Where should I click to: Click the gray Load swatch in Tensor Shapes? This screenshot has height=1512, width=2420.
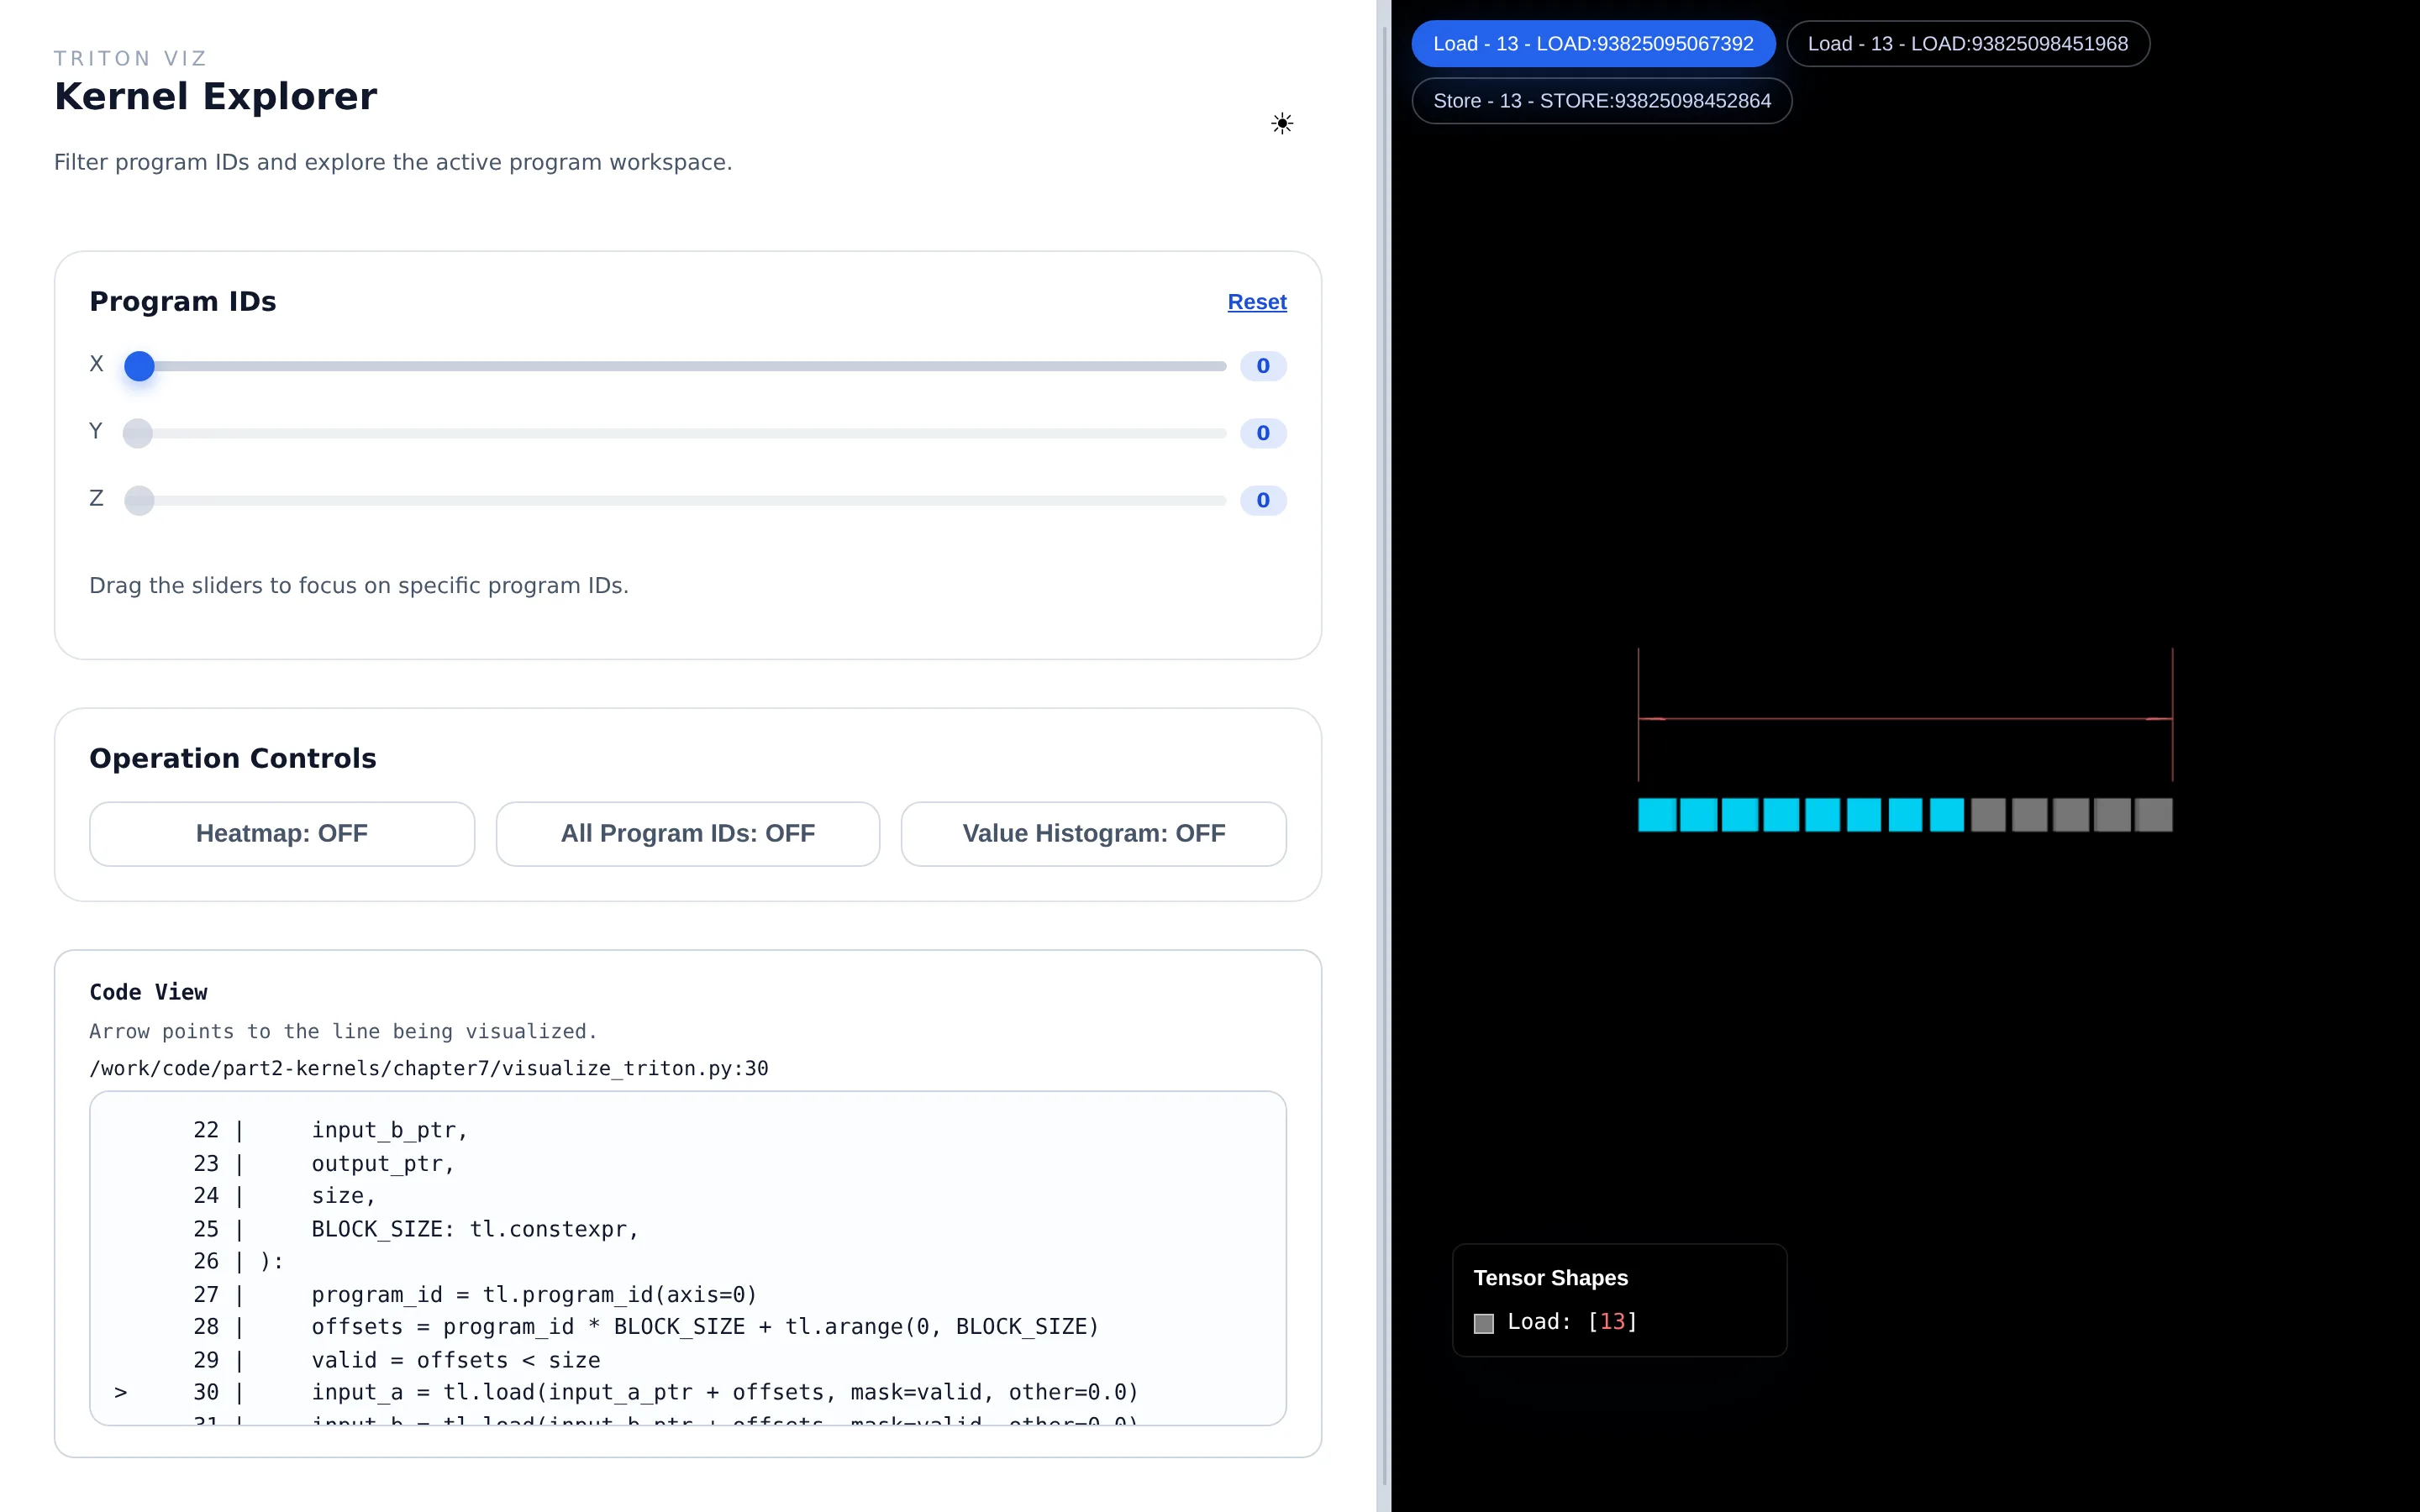[x=1483, y=1323]
